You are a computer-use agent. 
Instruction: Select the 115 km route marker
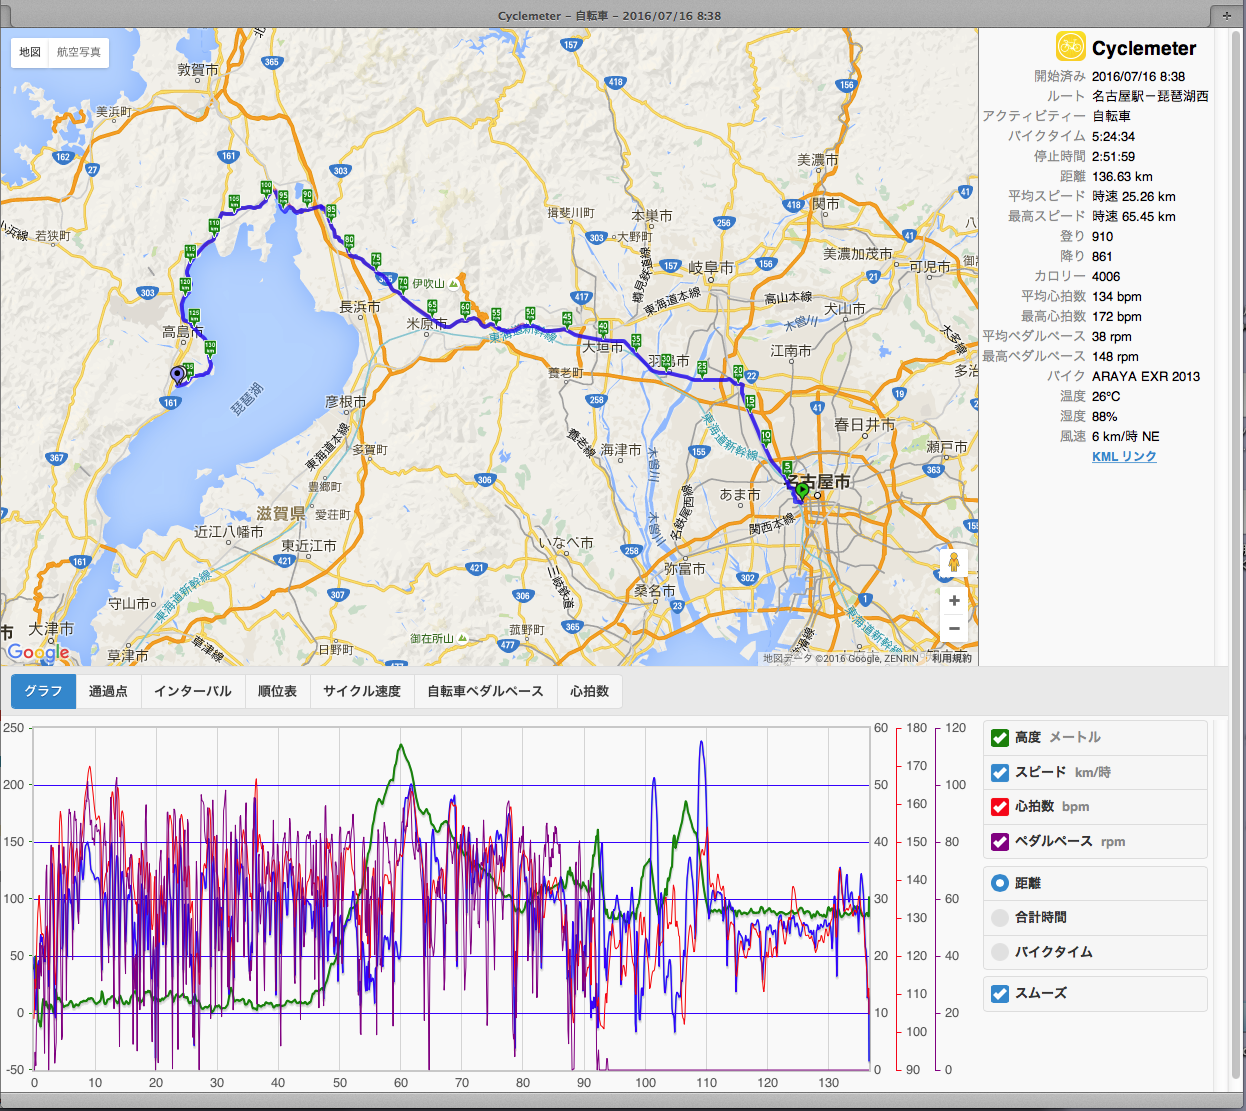[191, 252]
